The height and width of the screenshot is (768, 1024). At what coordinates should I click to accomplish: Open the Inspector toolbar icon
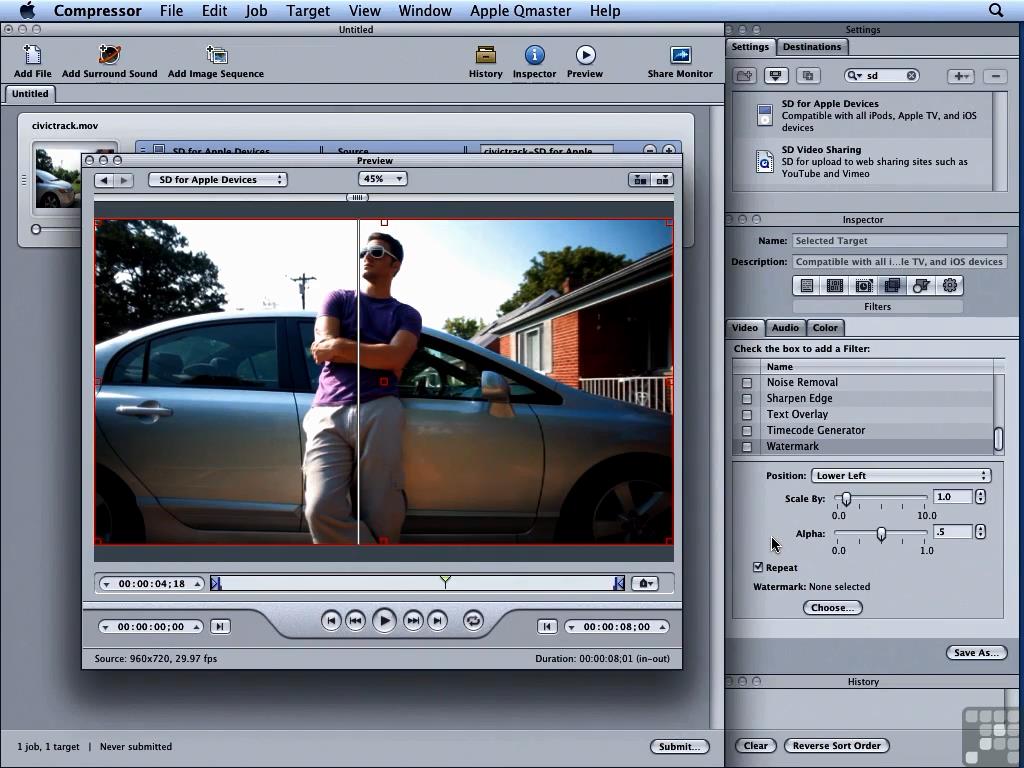pyautogui.click(x=534, y=55)
